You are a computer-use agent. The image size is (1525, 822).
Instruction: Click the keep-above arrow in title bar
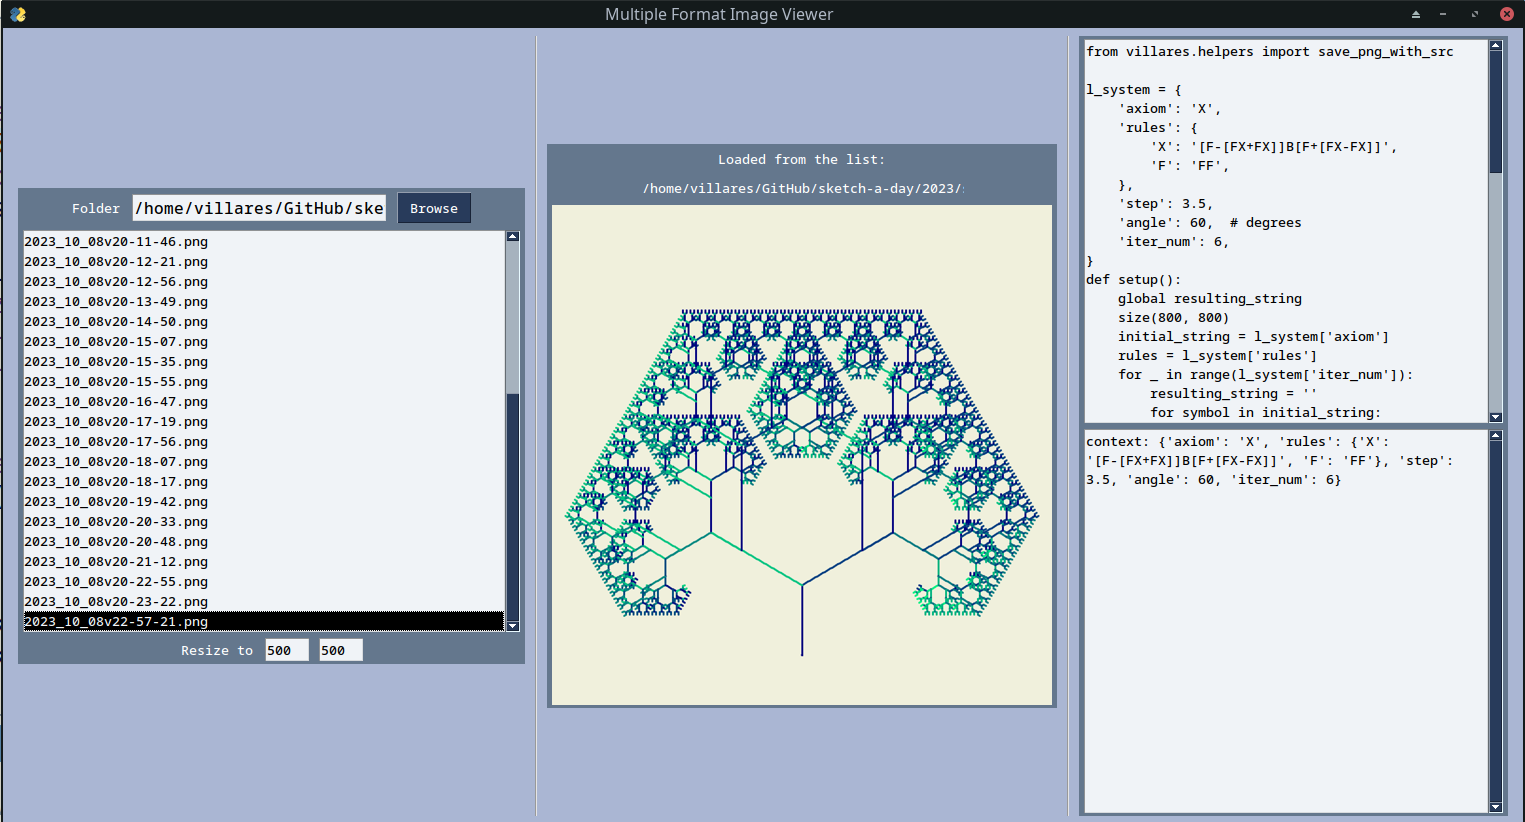pos(1416,14)
